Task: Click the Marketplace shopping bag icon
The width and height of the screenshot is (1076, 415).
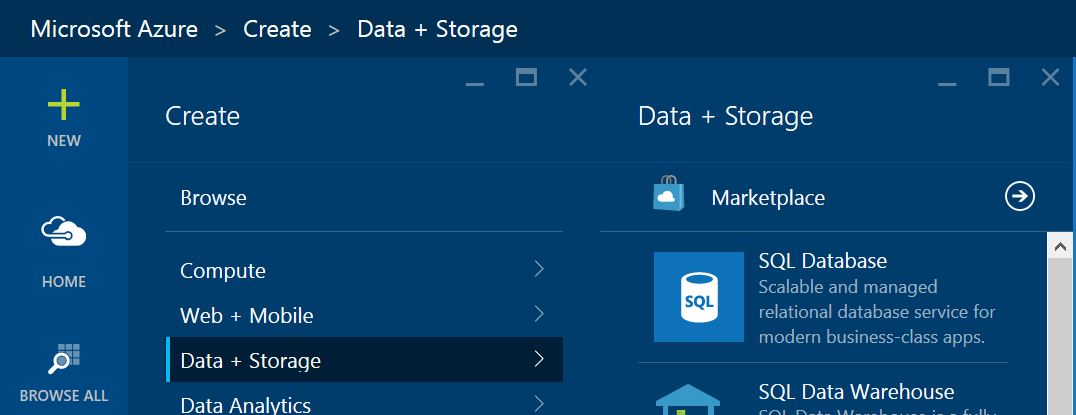Action: pyautogui.click(x=668, y=193)
